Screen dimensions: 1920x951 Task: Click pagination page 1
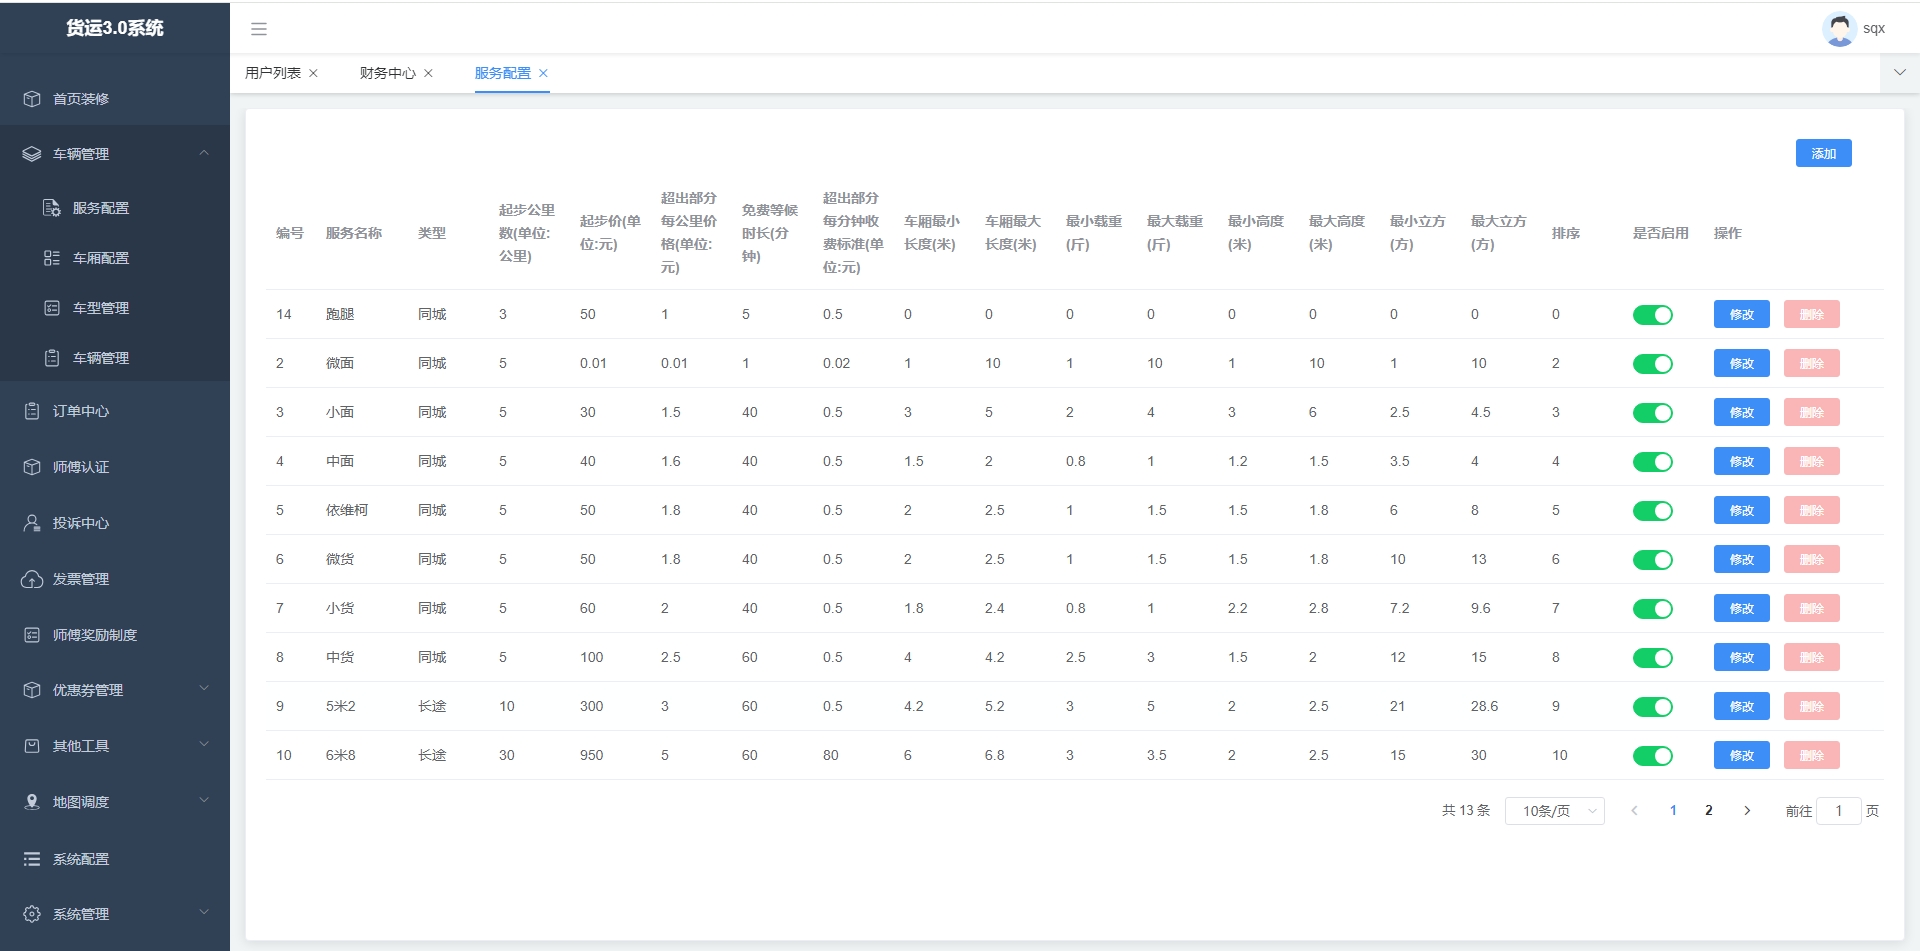pos(1673,811)
